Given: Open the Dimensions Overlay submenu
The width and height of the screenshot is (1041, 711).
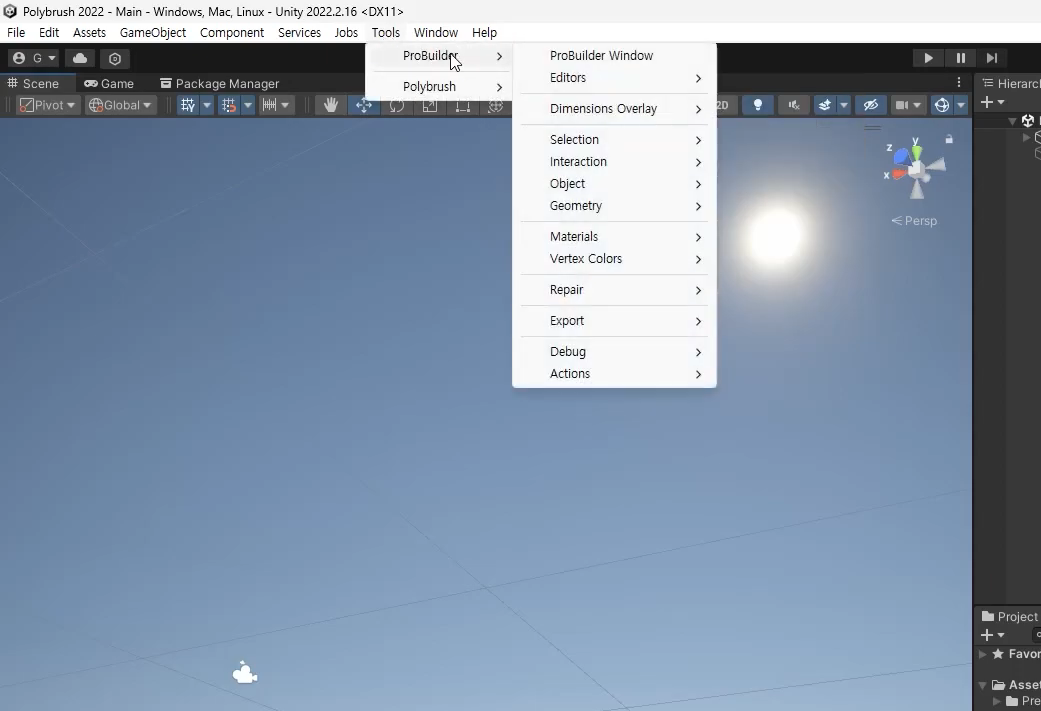Looking at the screenshot, I should (614, 109).
